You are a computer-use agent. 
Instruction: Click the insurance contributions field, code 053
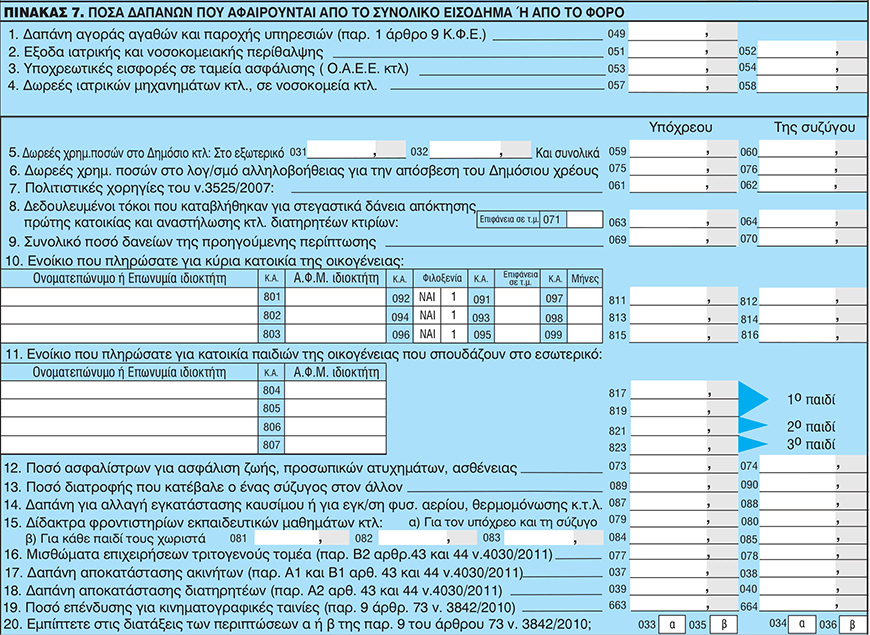pos(684,67)
